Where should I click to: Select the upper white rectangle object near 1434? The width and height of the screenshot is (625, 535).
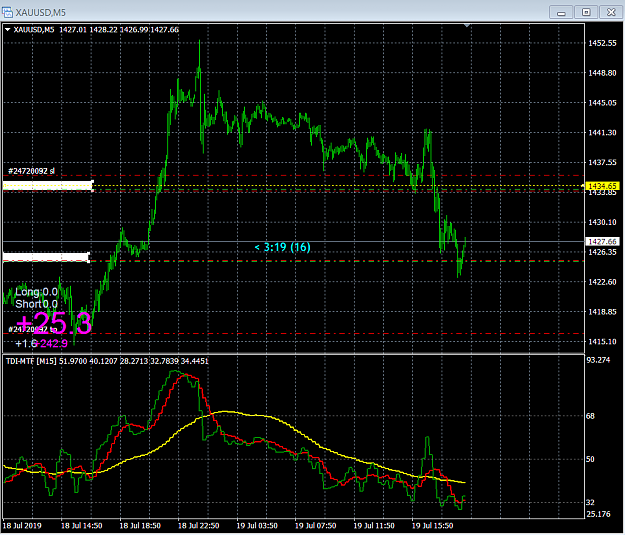click(48, 186)
